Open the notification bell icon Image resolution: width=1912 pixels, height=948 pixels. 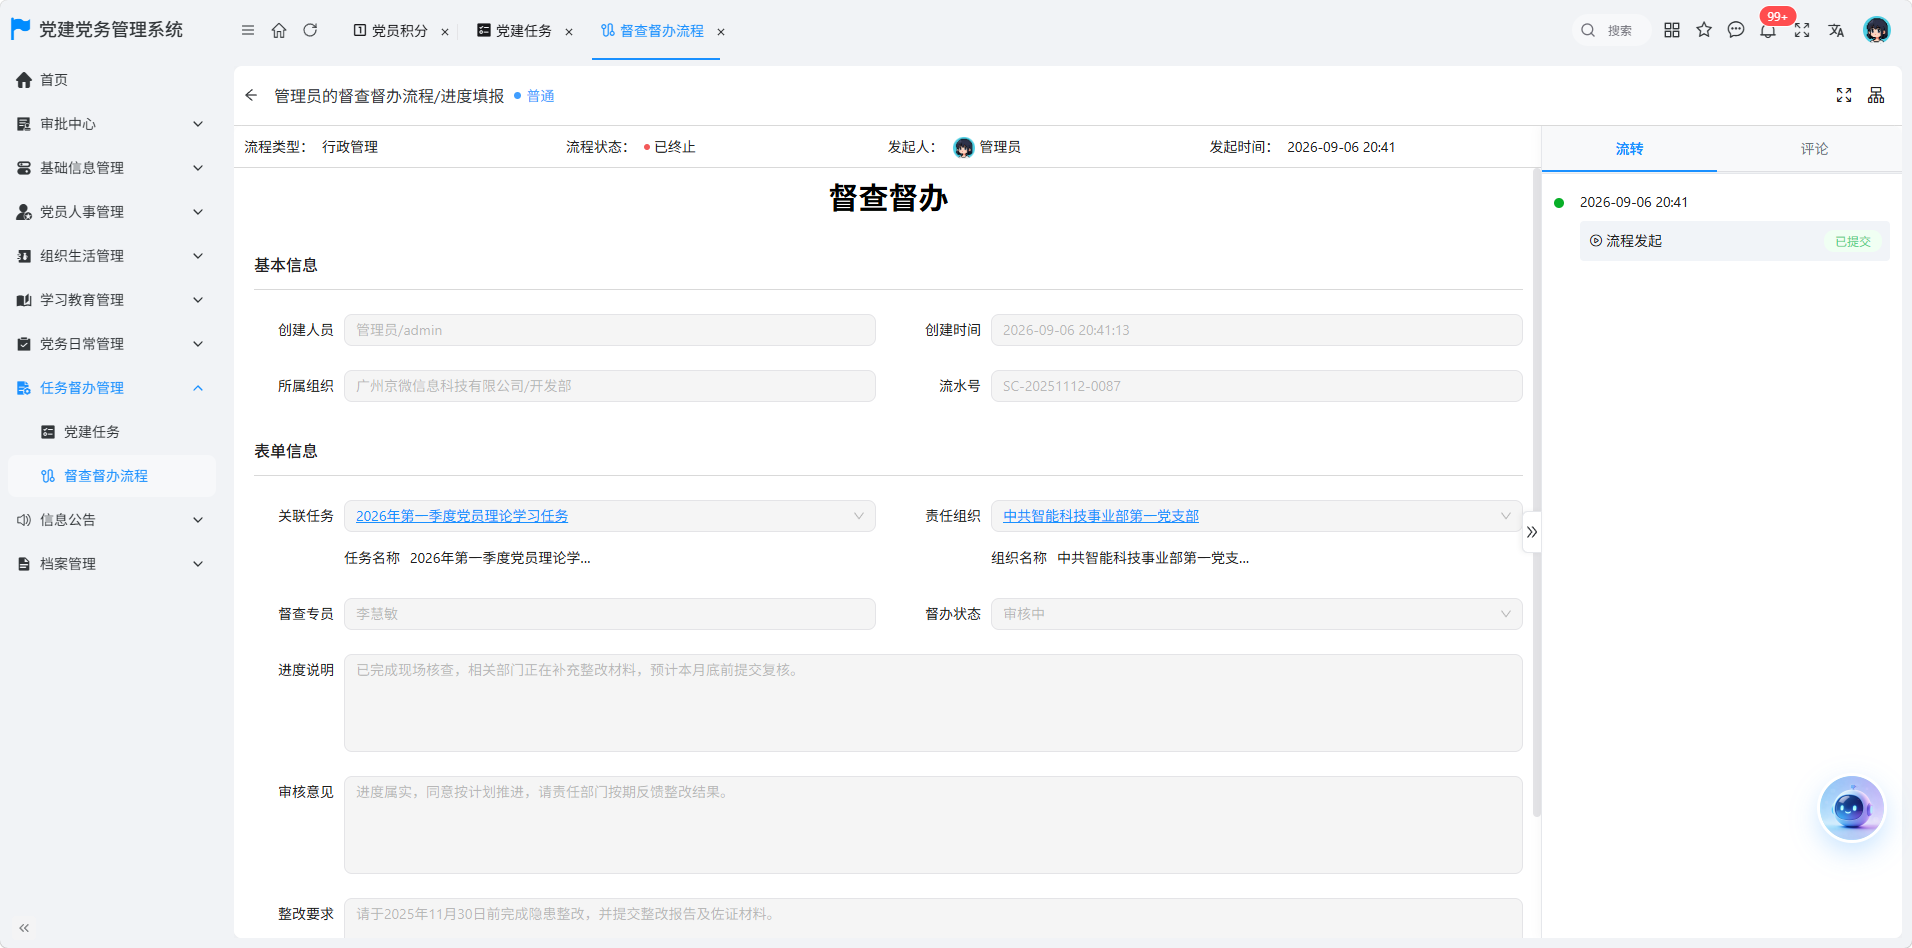pyautogui.click(x=1768, y=30)
